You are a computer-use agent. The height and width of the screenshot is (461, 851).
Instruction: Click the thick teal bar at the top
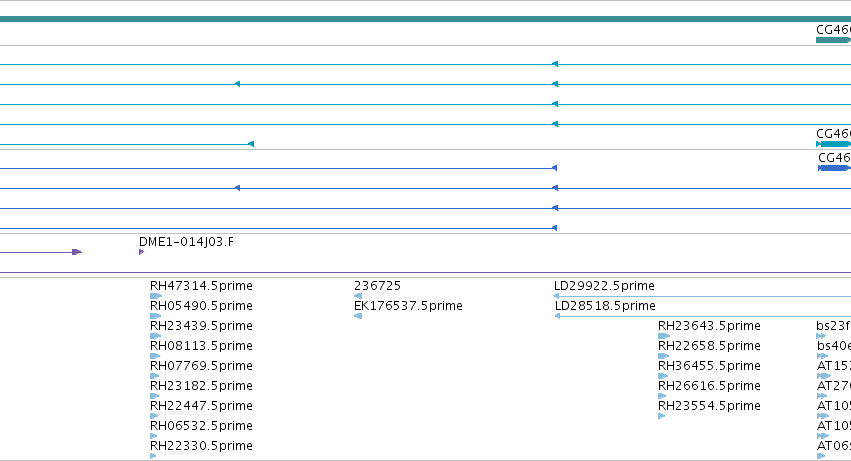(x=426, y=19)
